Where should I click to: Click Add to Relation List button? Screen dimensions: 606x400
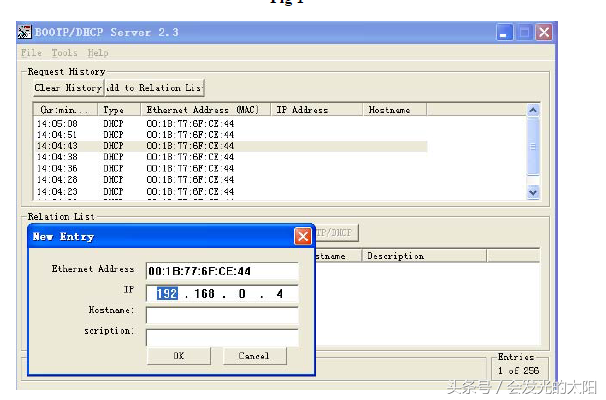coord(155,88)
